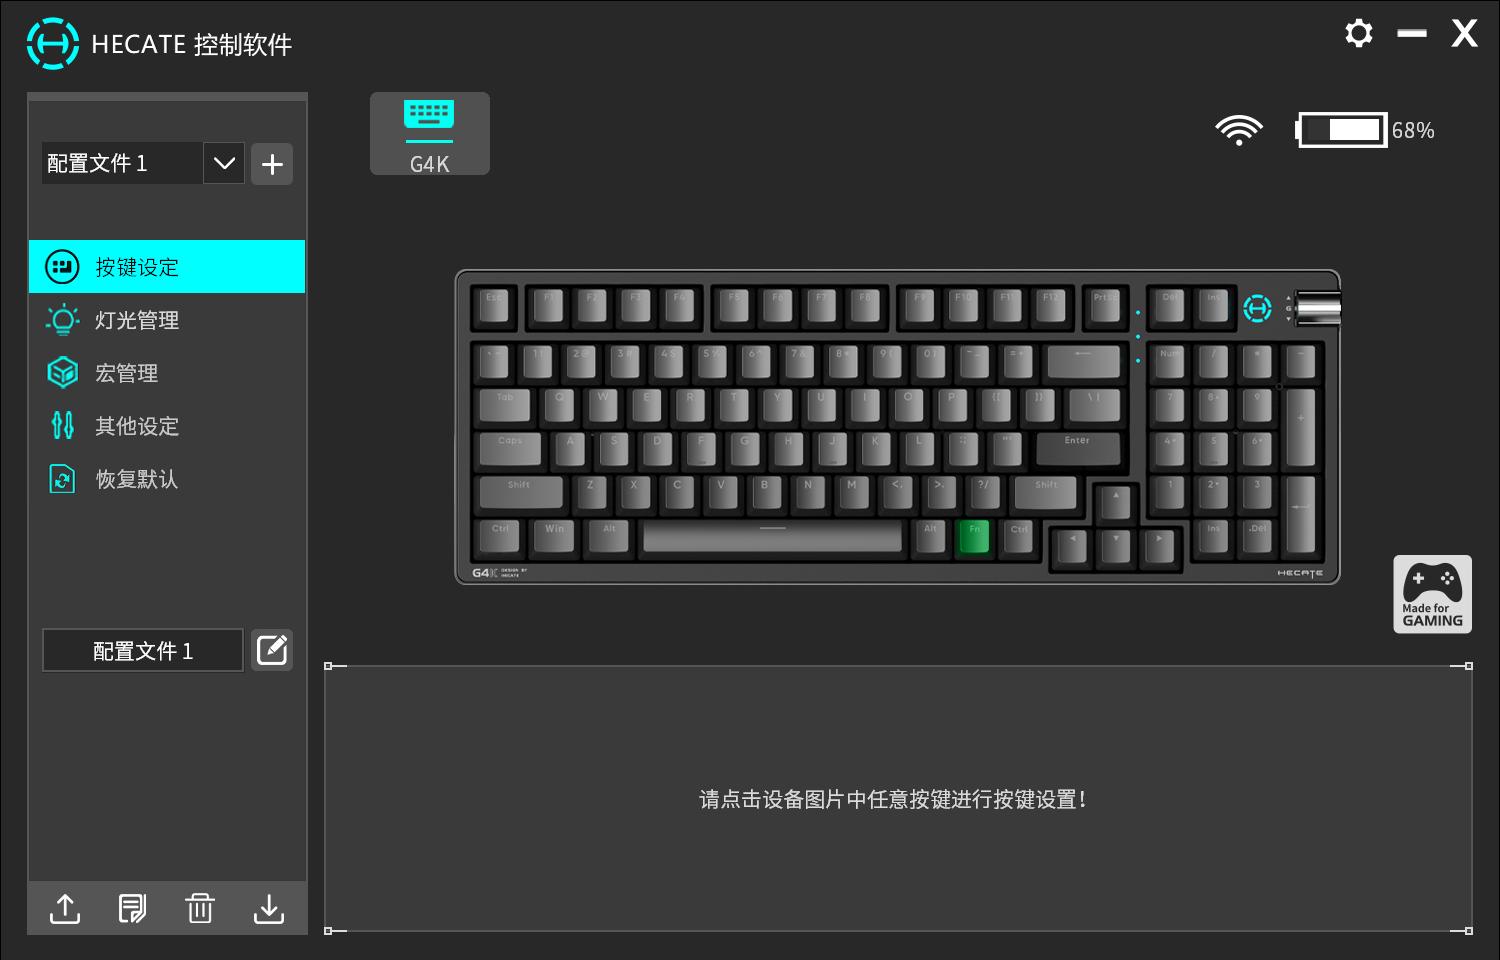Click the Wi-Fi connection status icon
The width and height of the screenshot is (1500, 960).
pyautogui.click(x=1239, y=130)
